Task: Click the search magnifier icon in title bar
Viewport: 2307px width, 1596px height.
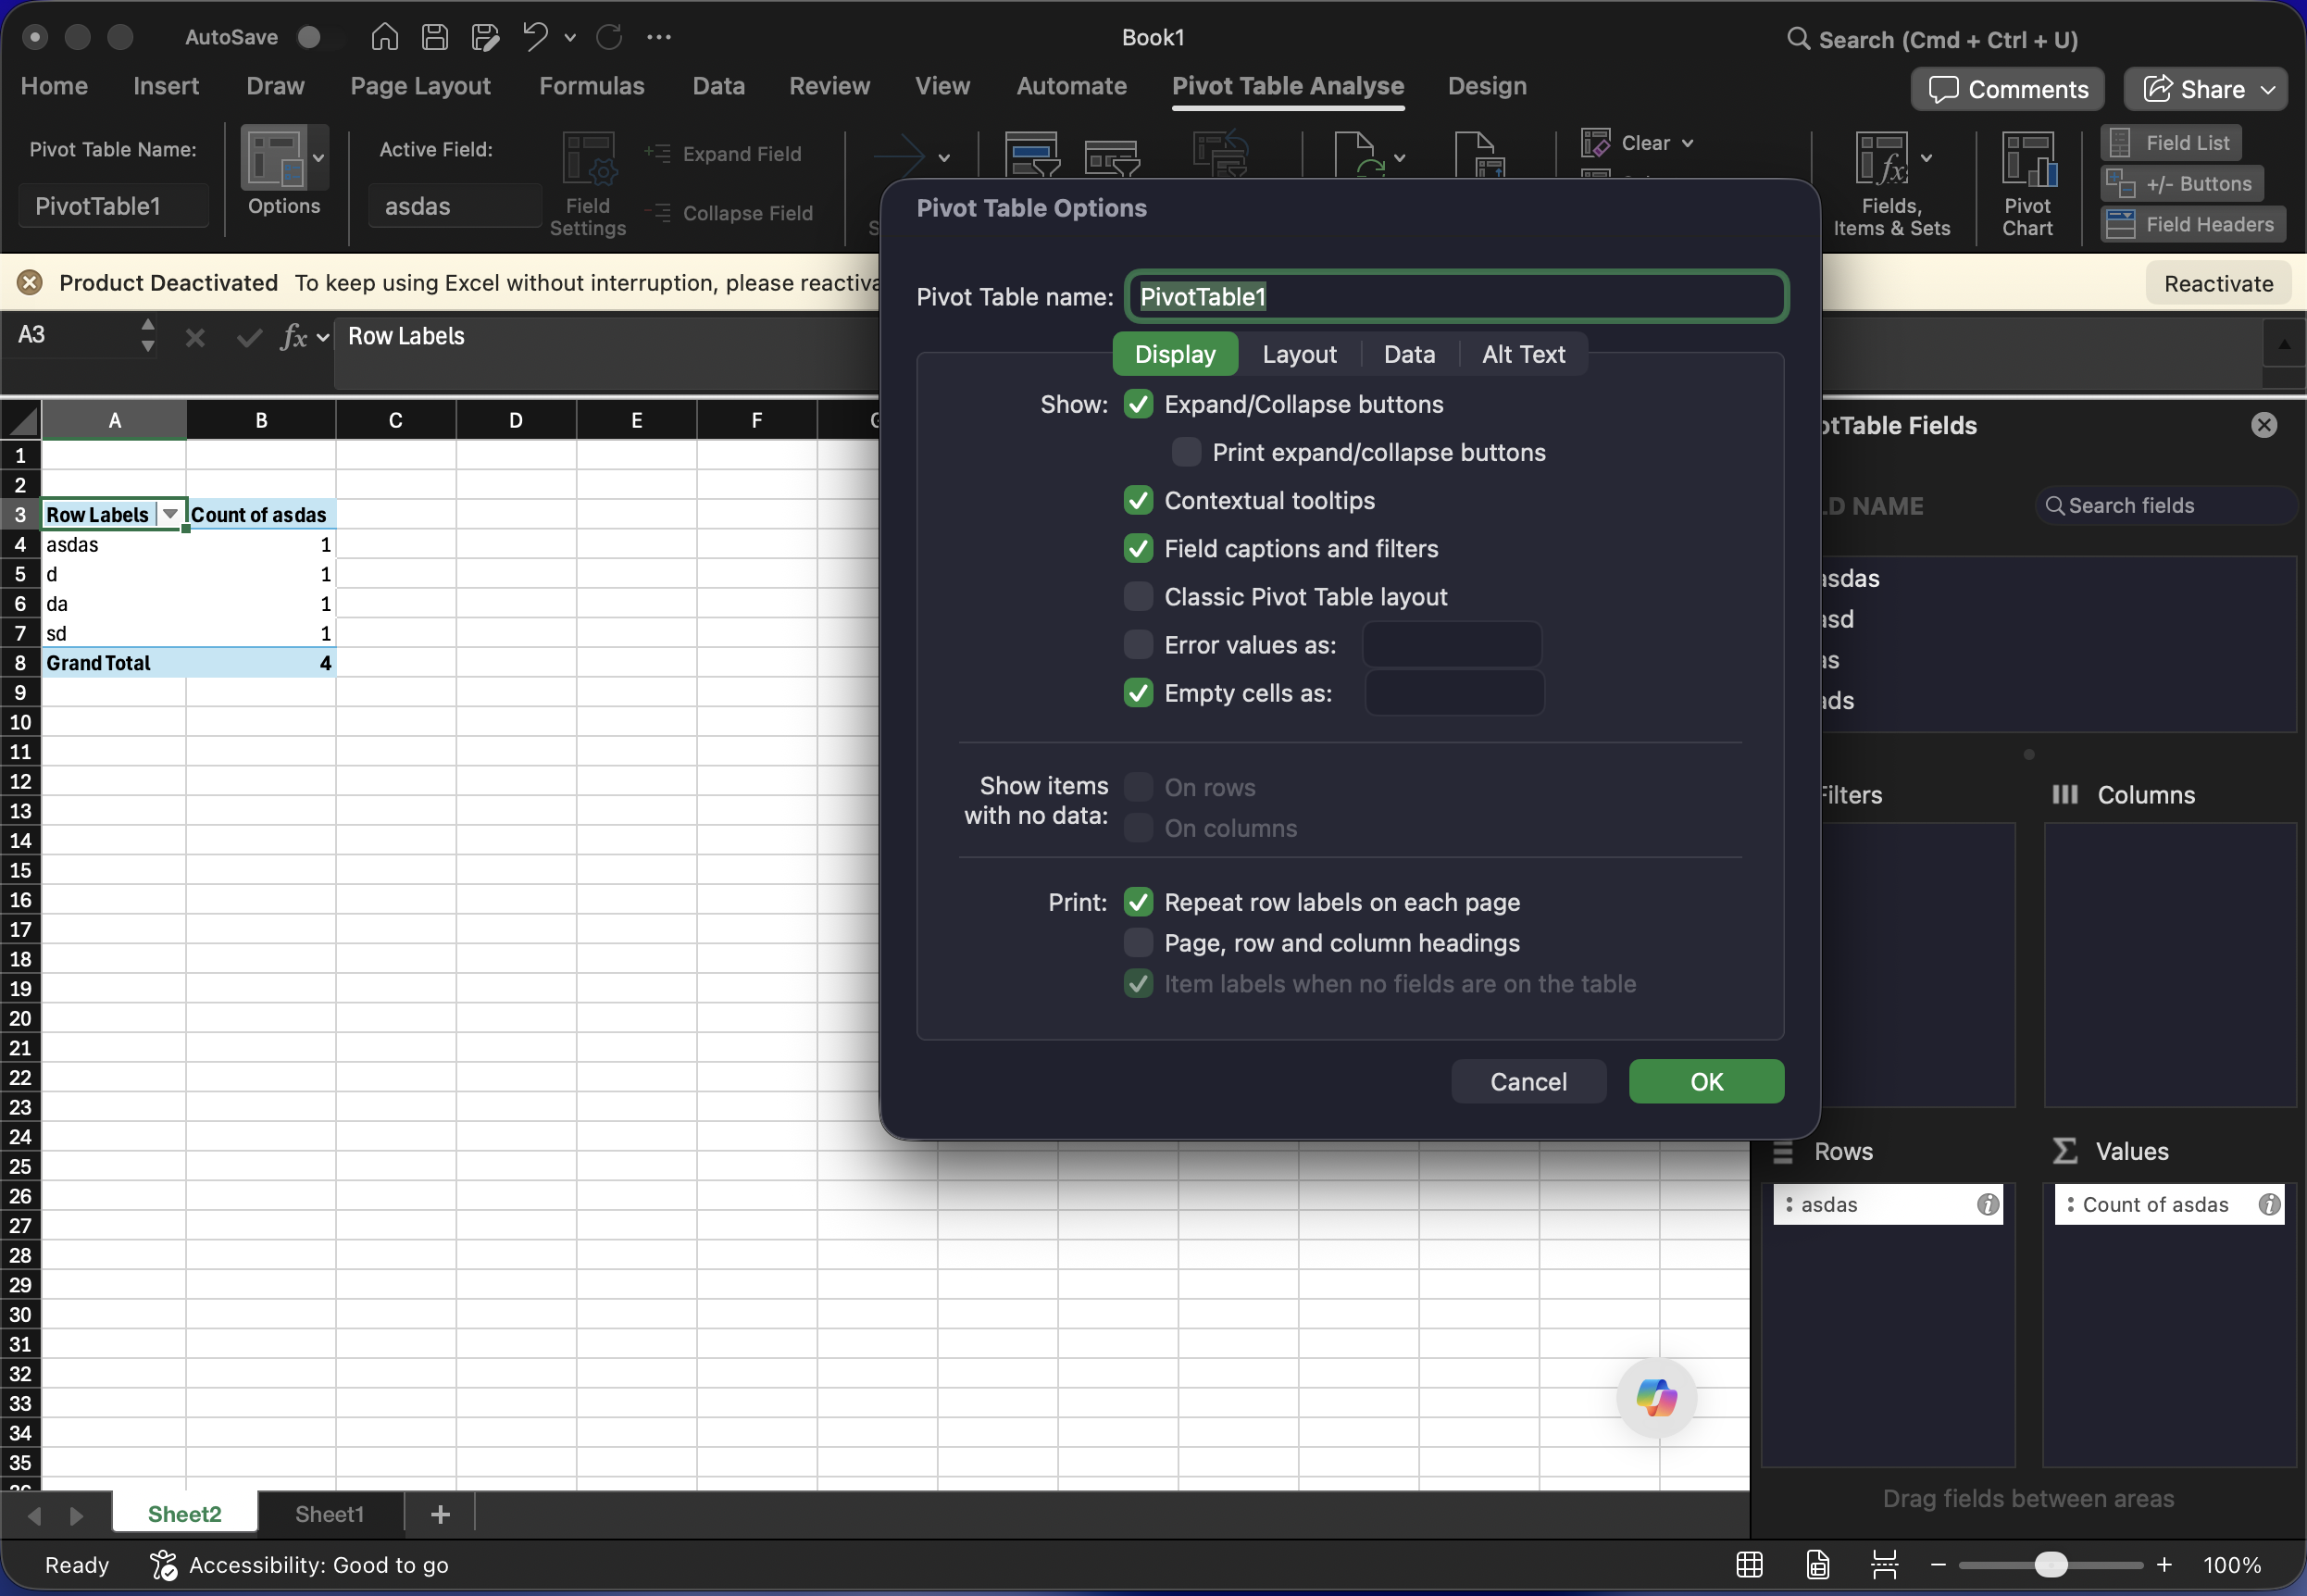Action: click(x=1798, y=39)
